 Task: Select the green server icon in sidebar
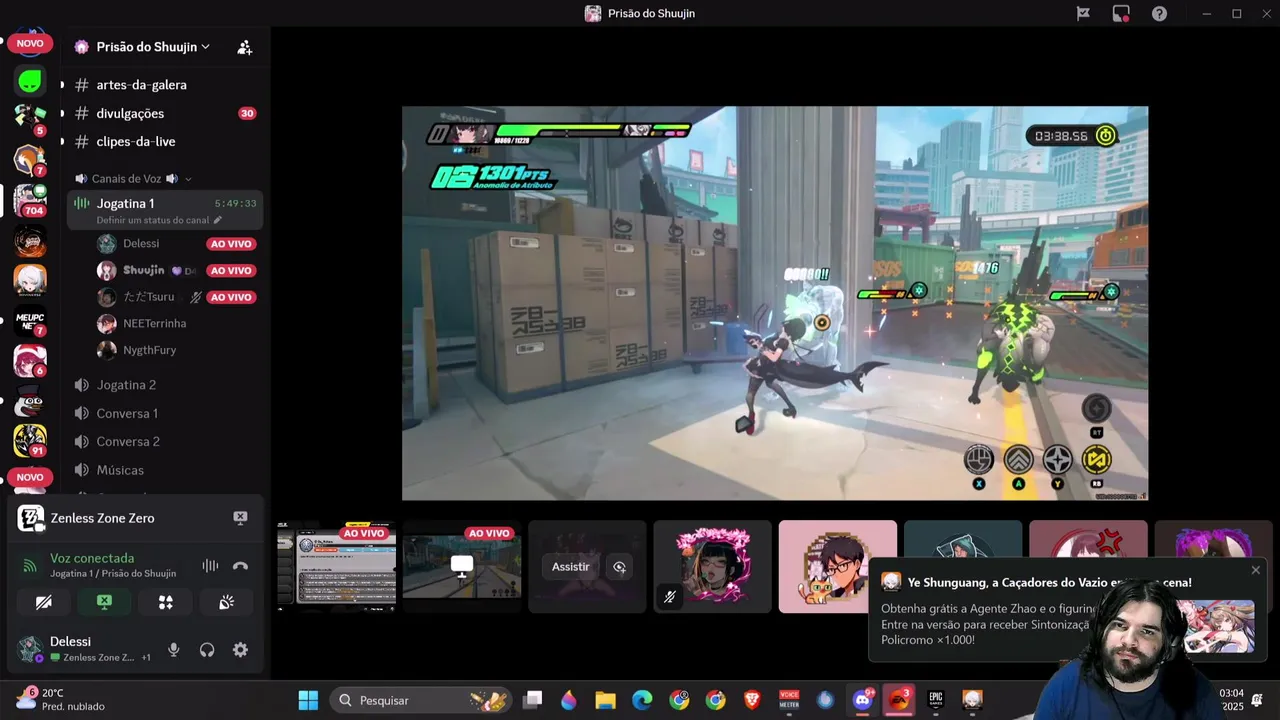(30, 81)
